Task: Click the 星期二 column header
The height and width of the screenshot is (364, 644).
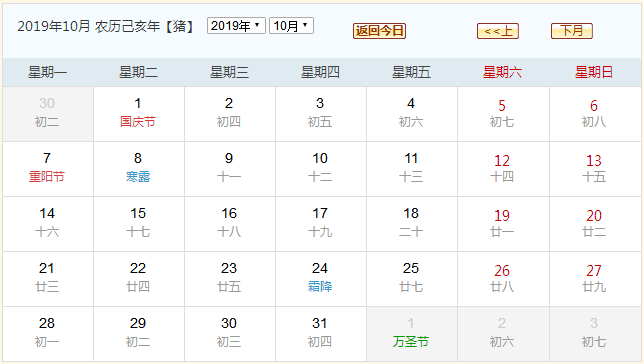Action: point(138,72)
